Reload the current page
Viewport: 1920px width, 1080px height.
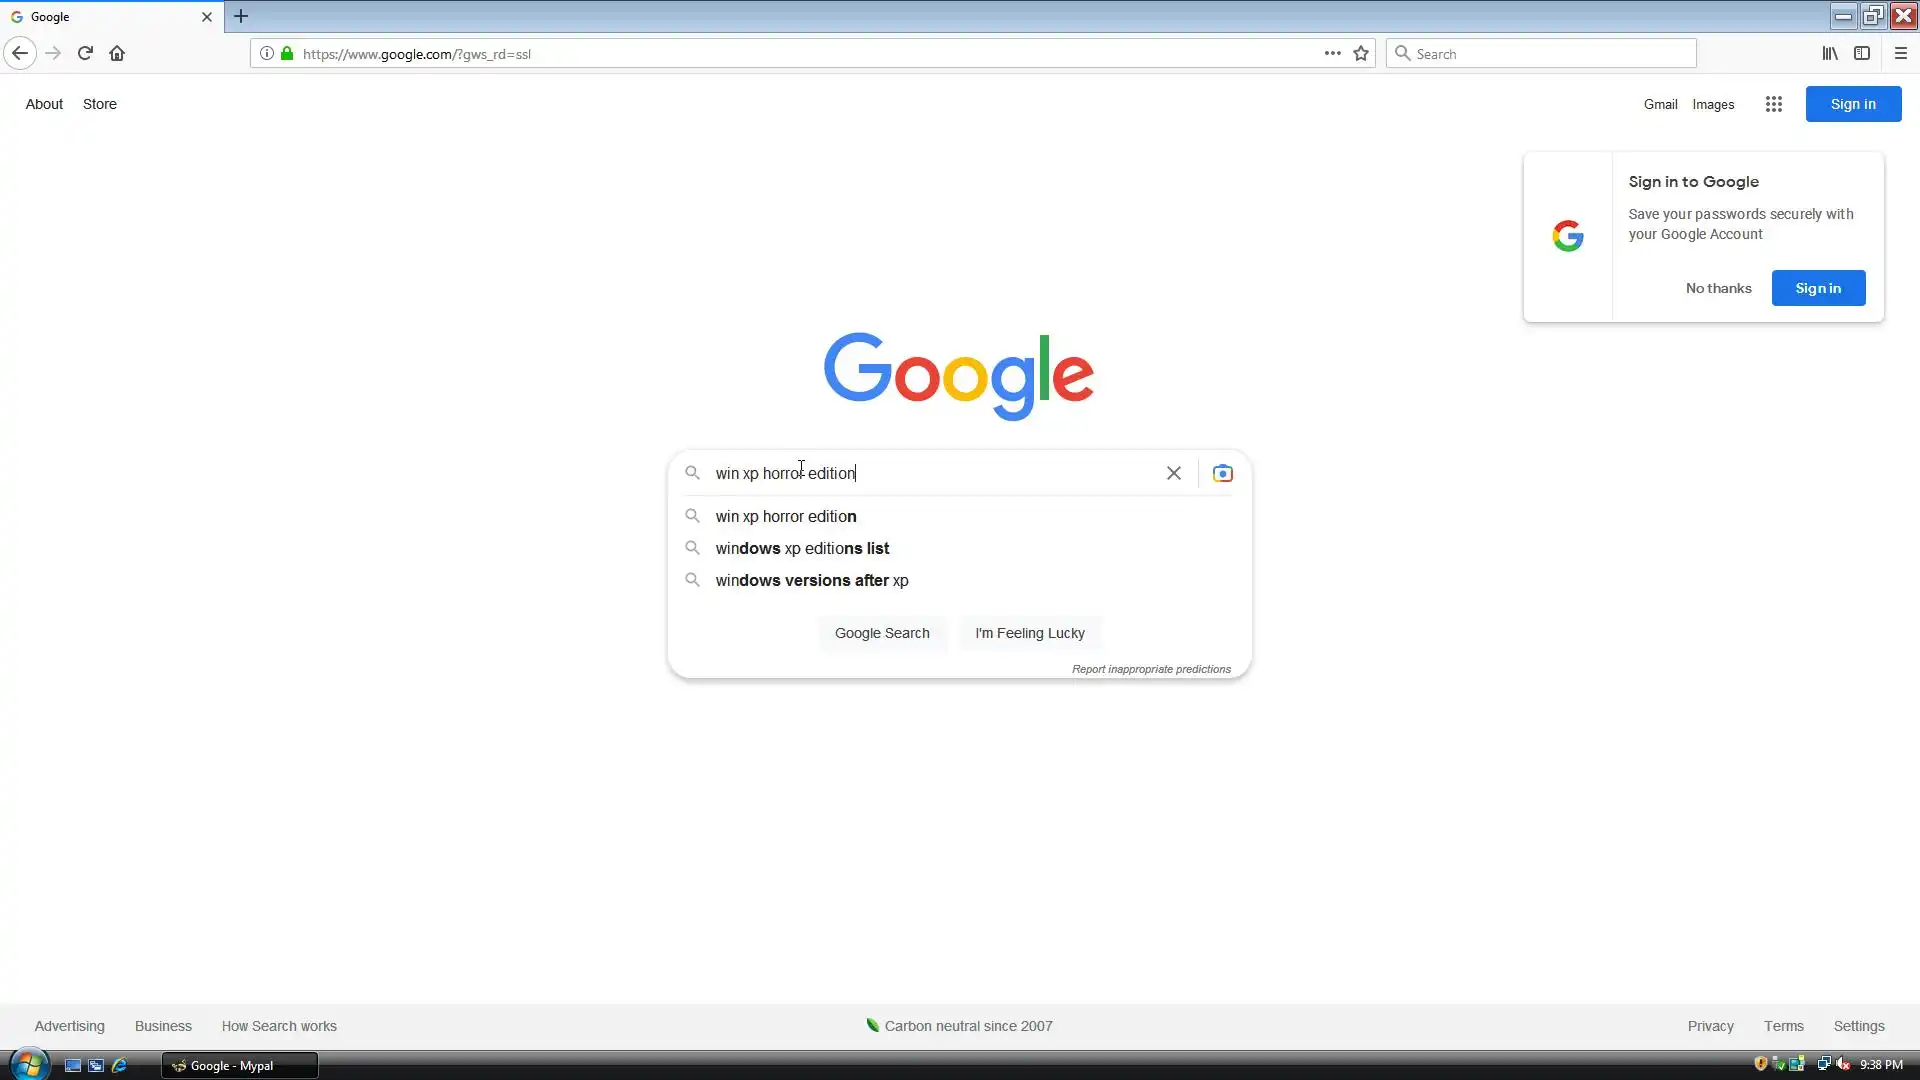pos(85,53)
